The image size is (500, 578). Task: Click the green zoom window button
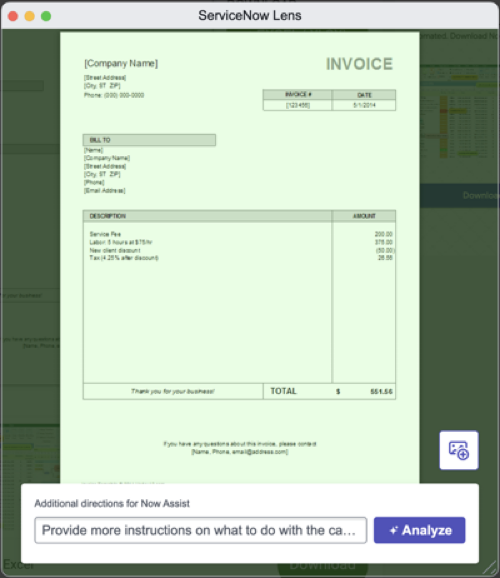pyautogui.click(x=46, y=16)
